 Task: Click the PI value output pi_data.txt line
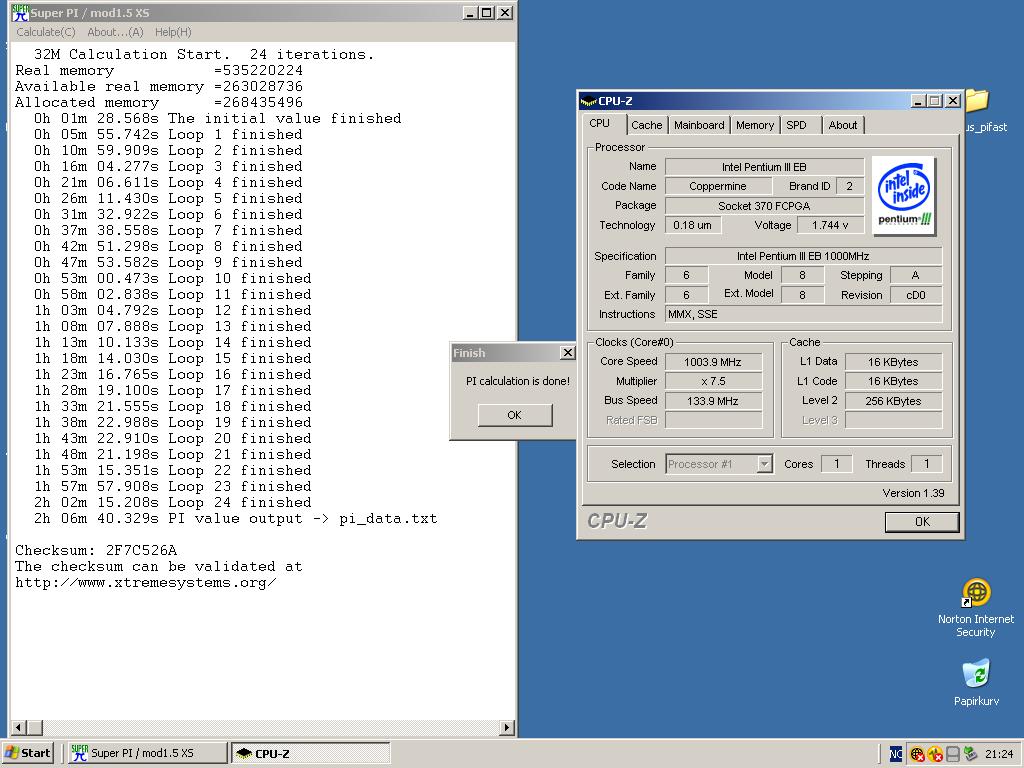tap(235, 519)
